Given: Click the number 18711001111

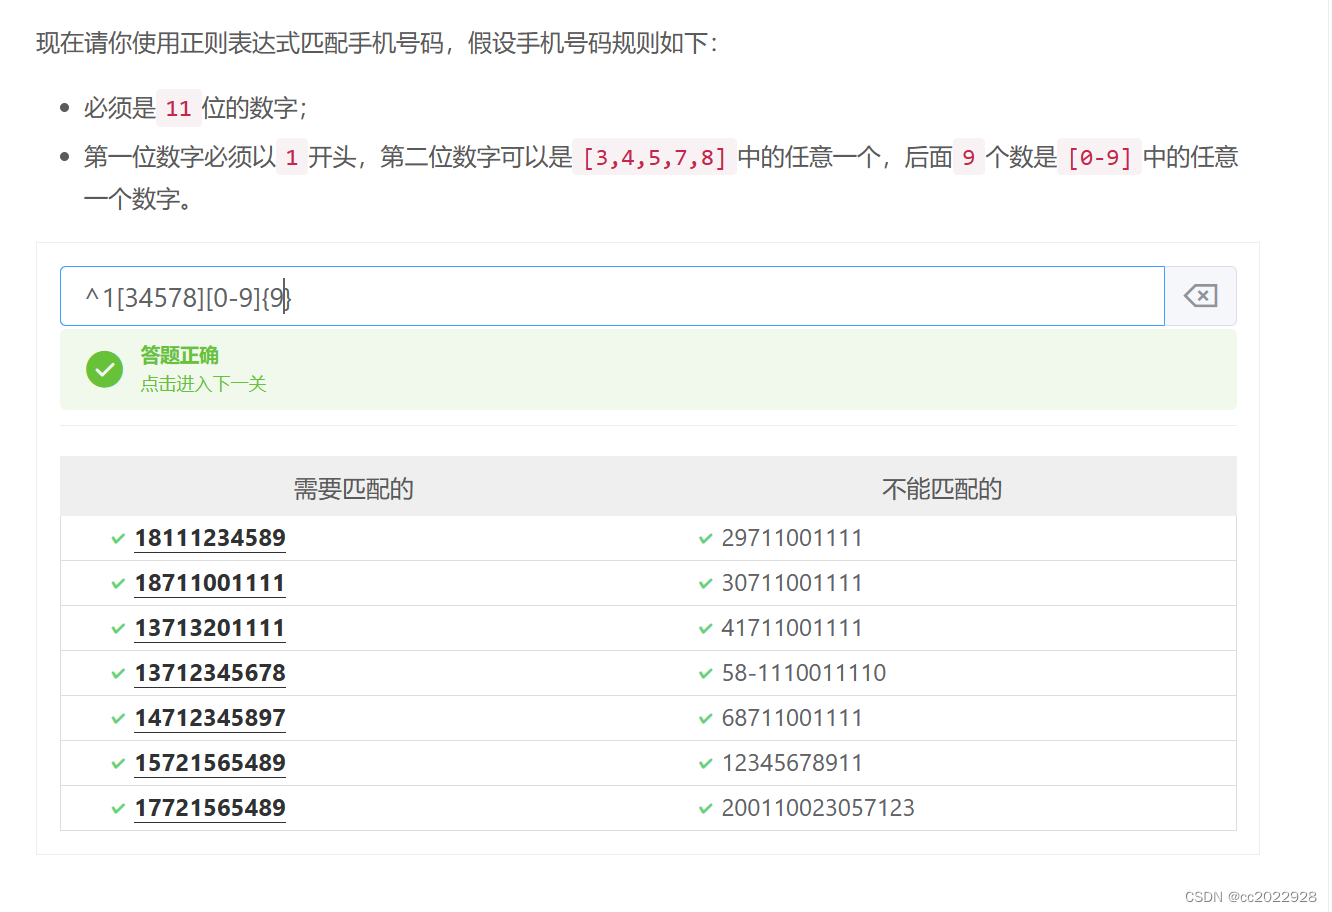Looking at the screenshot, I should pos(210,583).
